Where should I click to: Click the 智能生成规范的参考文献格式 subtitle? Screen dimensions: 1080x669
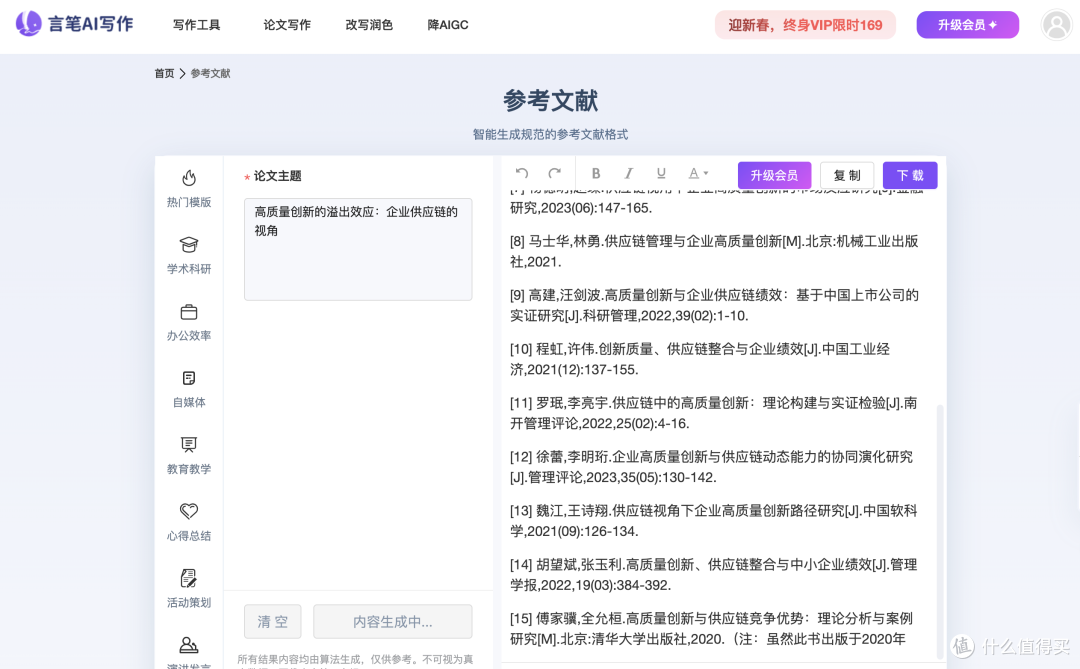[550, 134]
